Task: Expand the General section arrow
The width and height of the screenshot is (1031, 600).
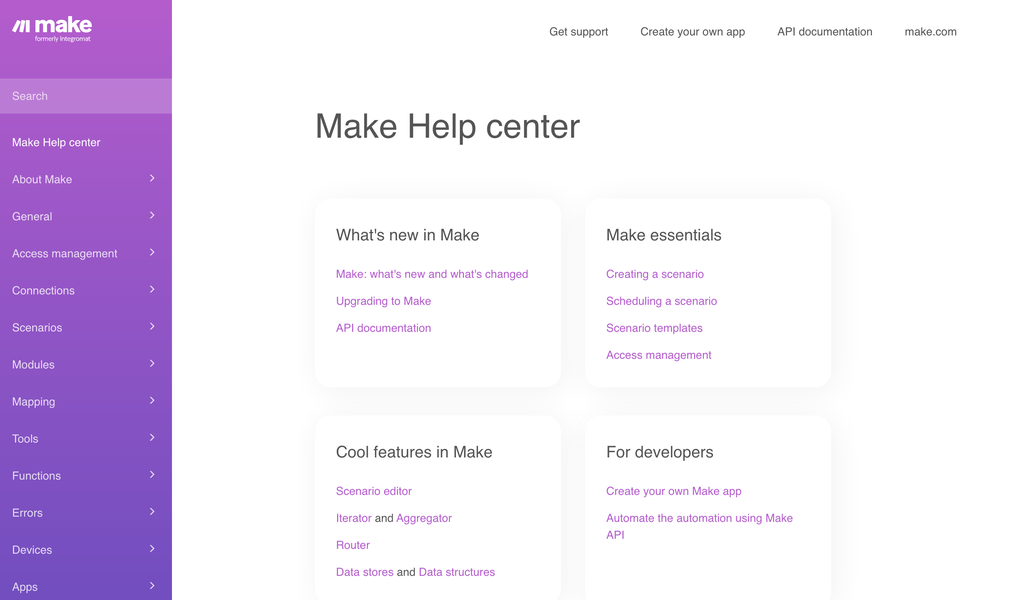Action: point(152,216)
